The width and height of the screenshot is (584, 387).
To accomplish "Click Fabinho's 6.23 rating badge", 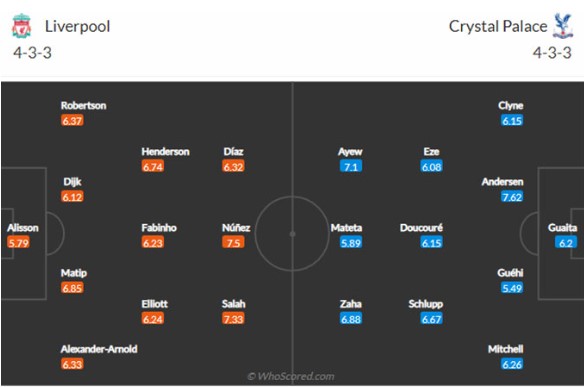I will point(153,243).
